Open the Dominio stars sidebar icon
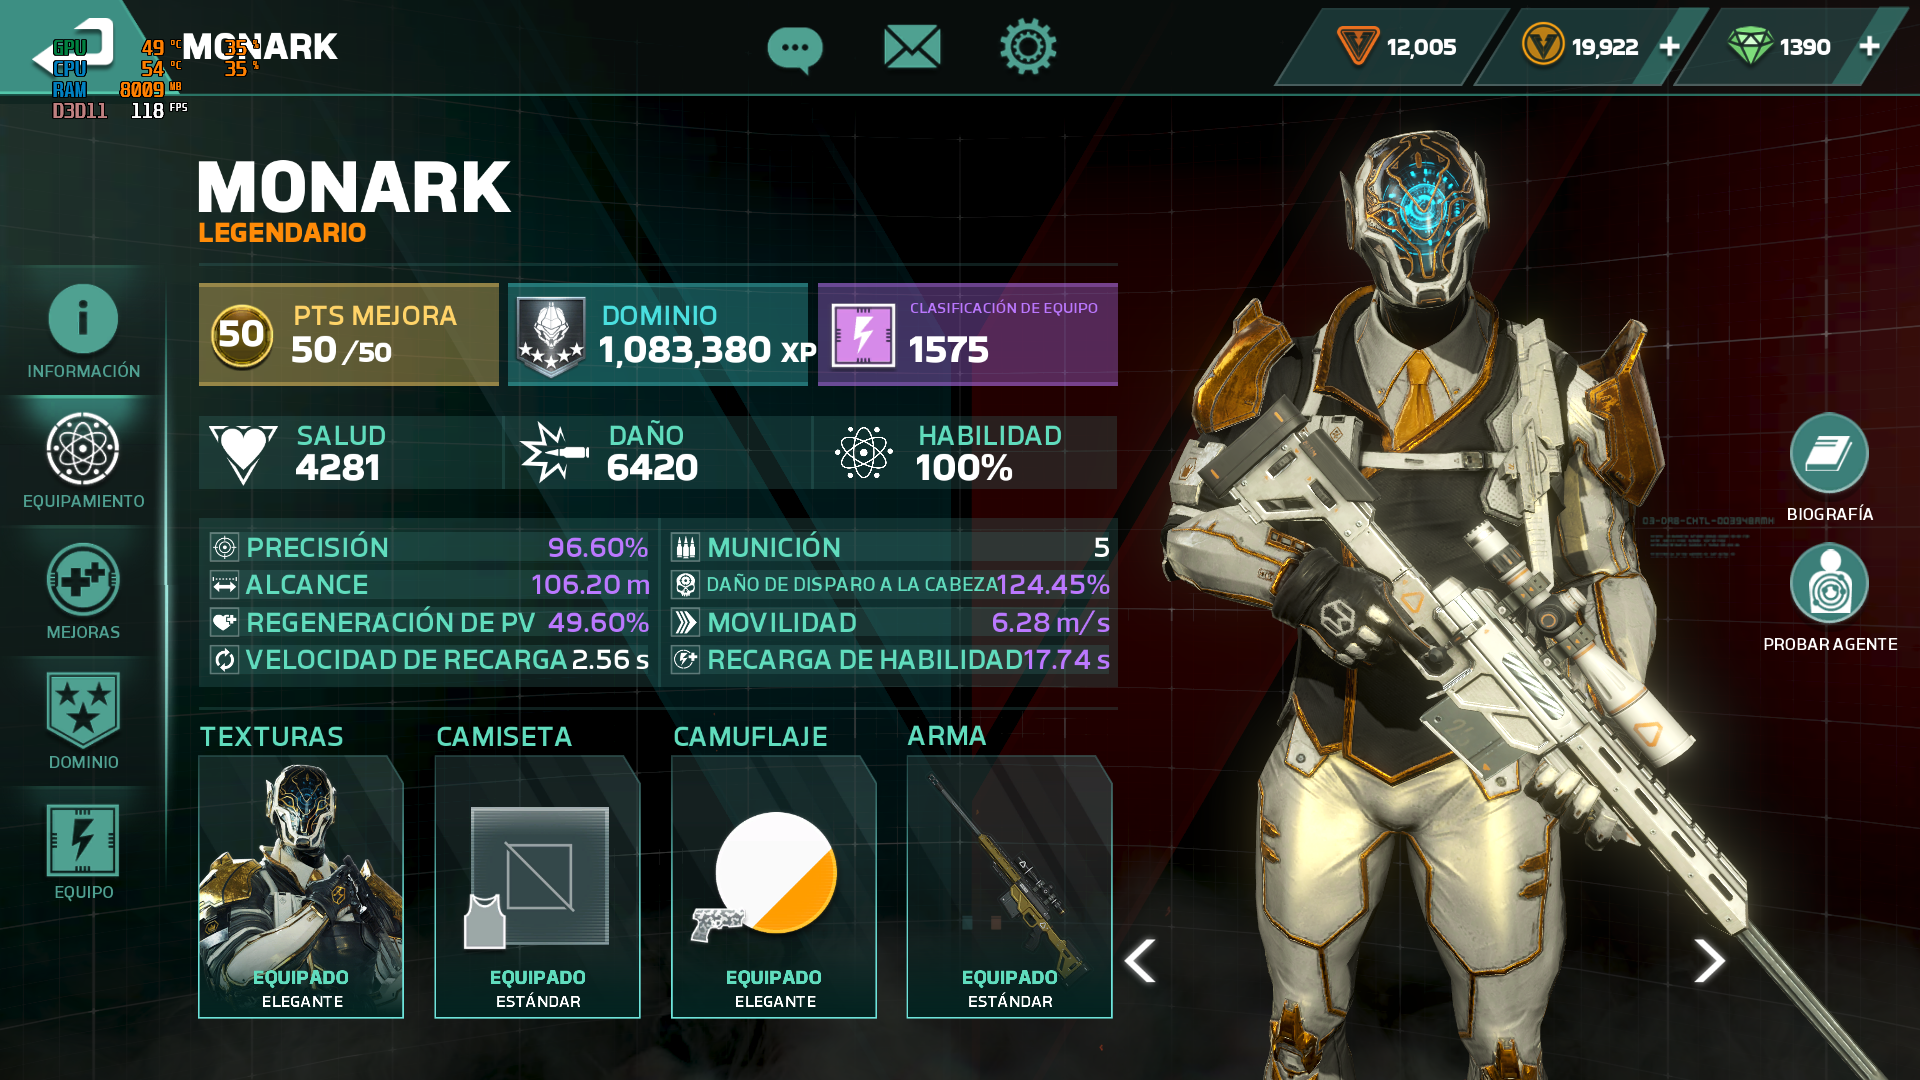 point(83,721)
